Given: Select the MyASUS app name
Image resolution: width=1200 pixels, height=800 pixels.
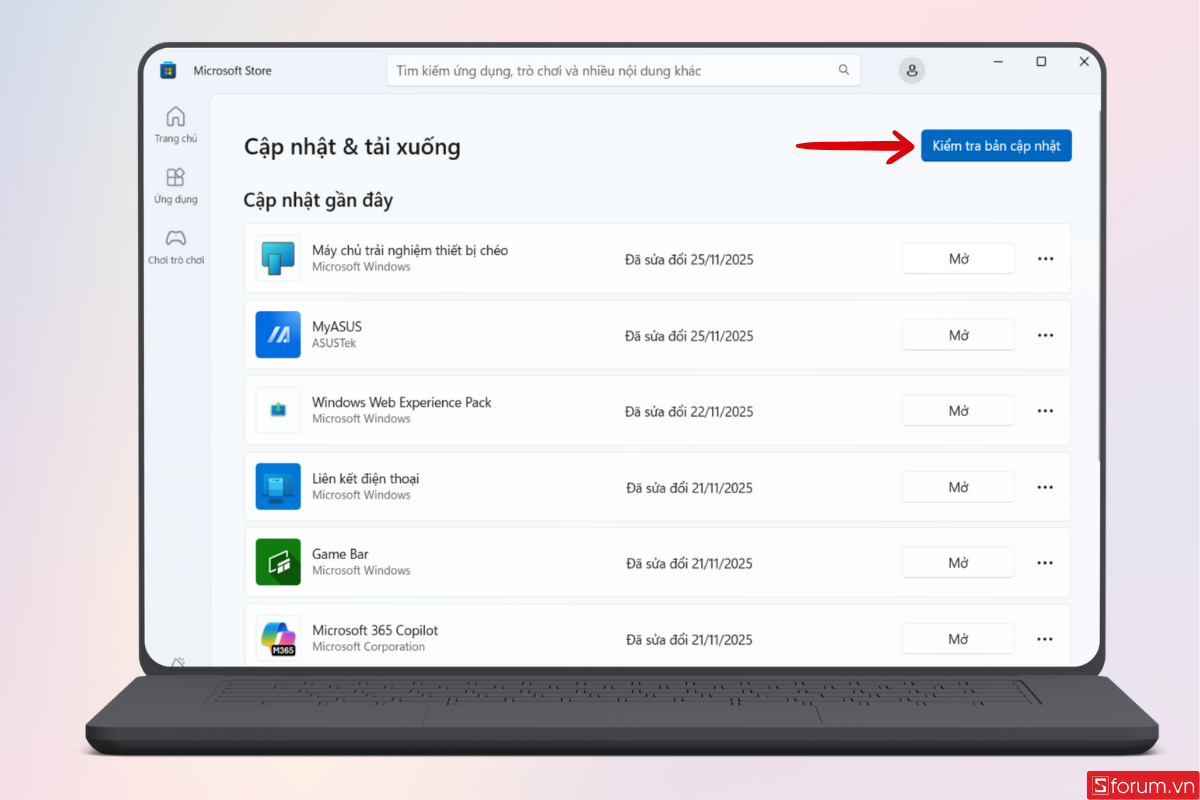Looking at the screenshot, I should (x=337, y=326).
